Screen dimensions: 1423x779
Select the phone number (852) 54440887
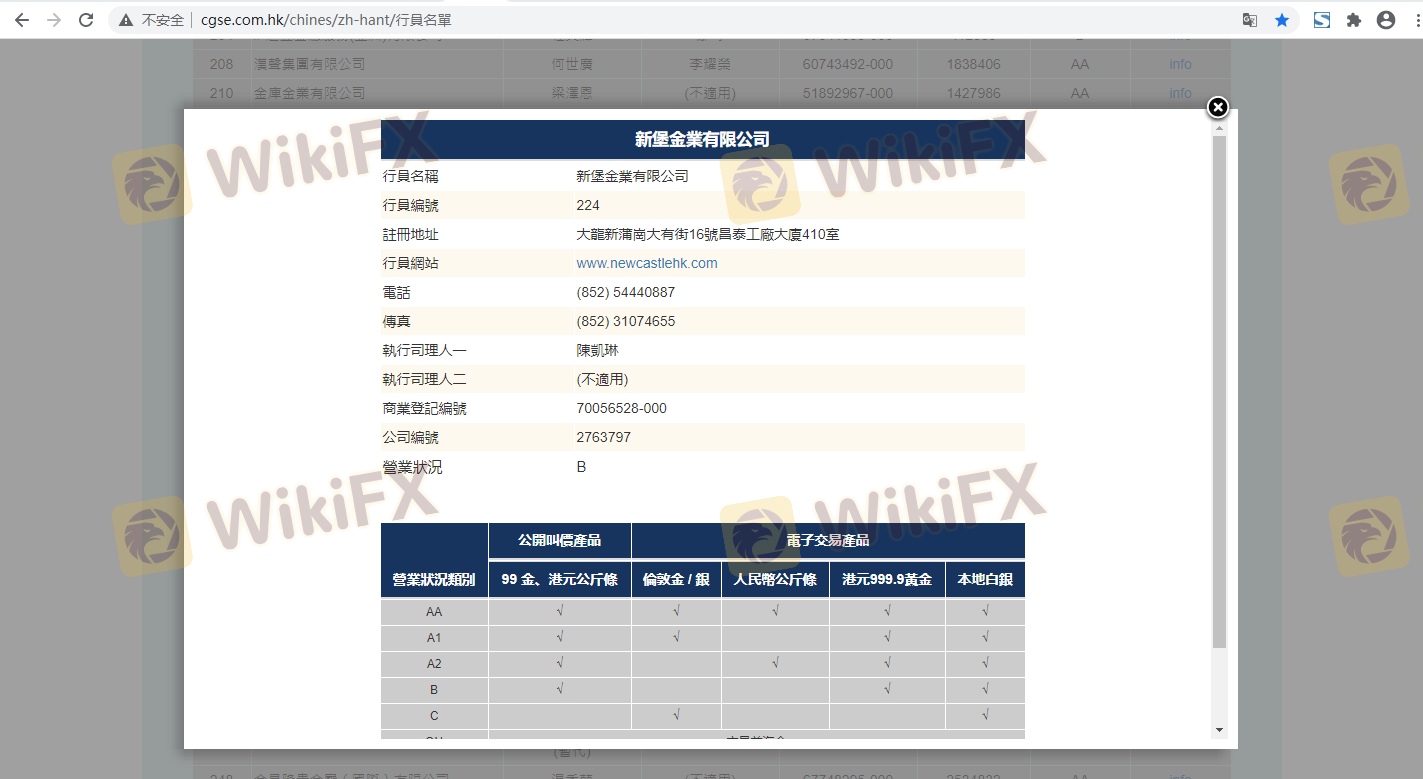click(626, 292)
